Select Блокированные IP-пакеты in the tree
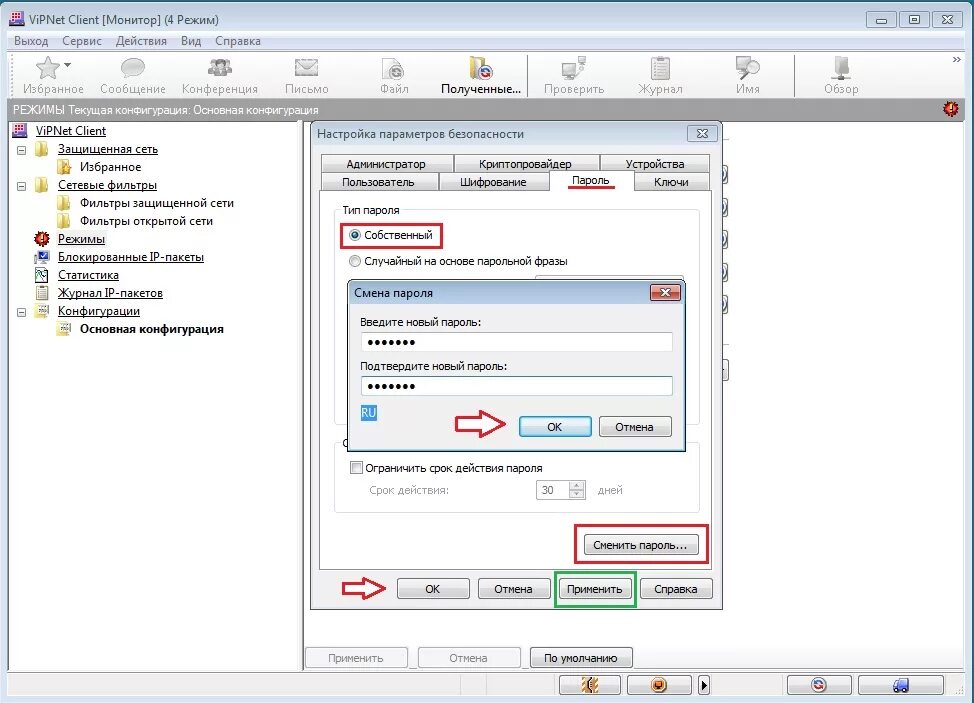 pos(130,256)
